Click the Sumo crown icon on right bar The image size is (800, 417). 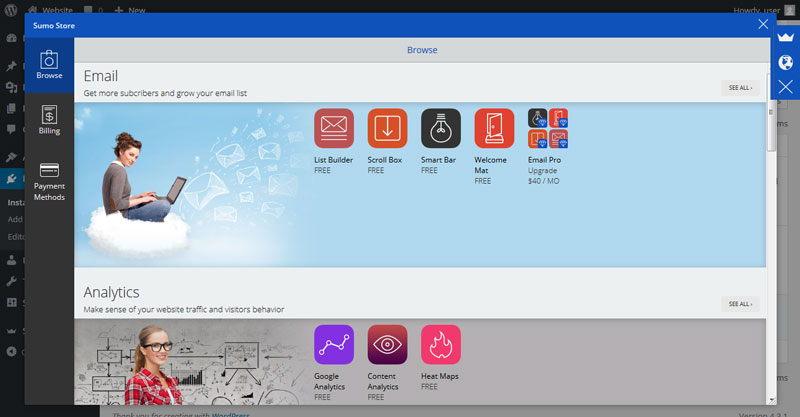(x=786, y=37)
